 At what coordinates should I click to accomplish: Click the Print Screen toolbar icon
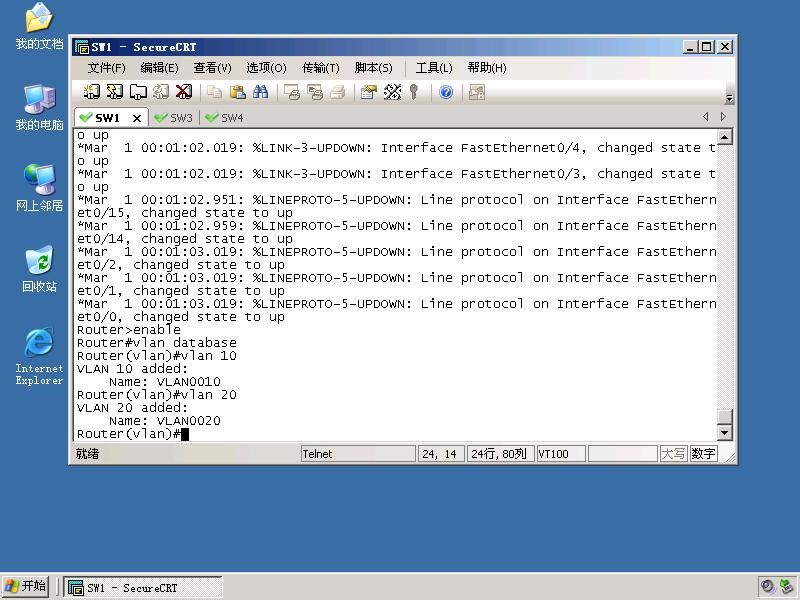(292, 92)
